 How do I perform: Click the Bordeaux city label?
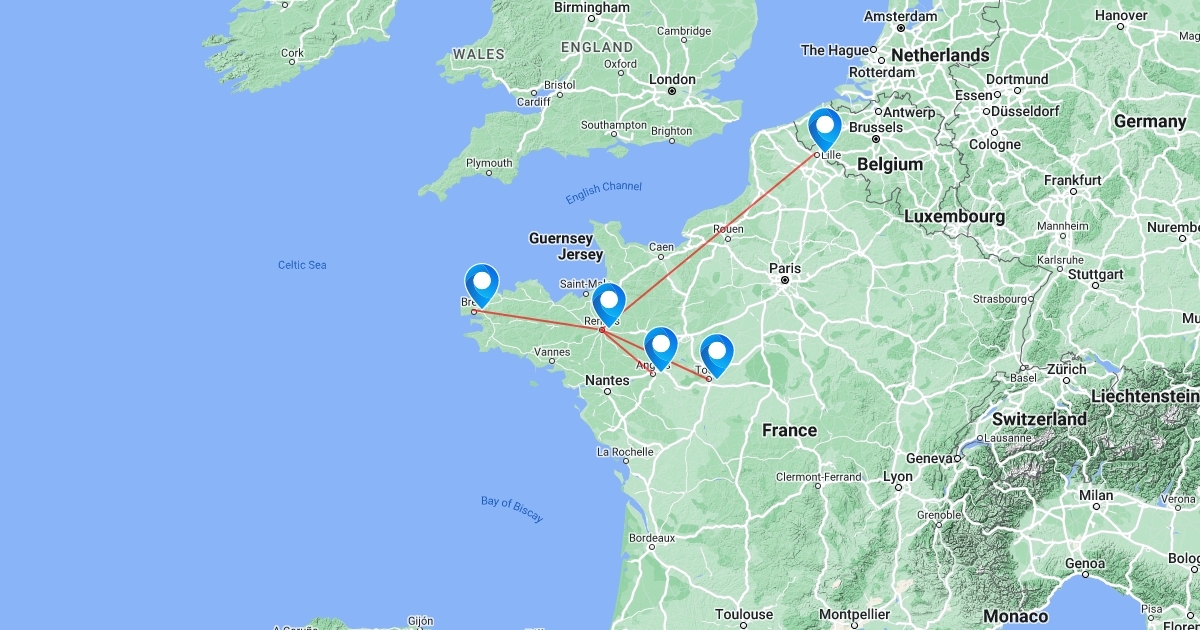652,538
